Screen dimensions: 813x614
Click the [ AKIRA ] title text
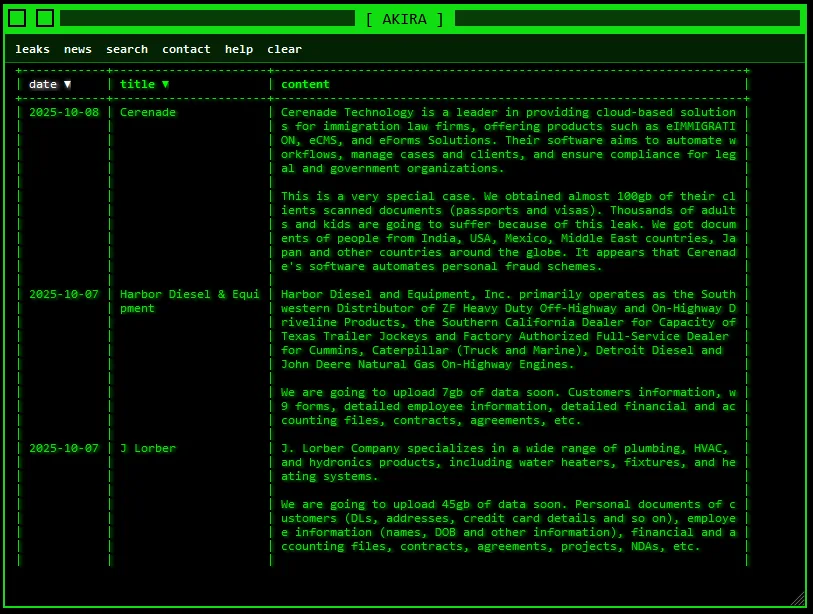point(405,18)
